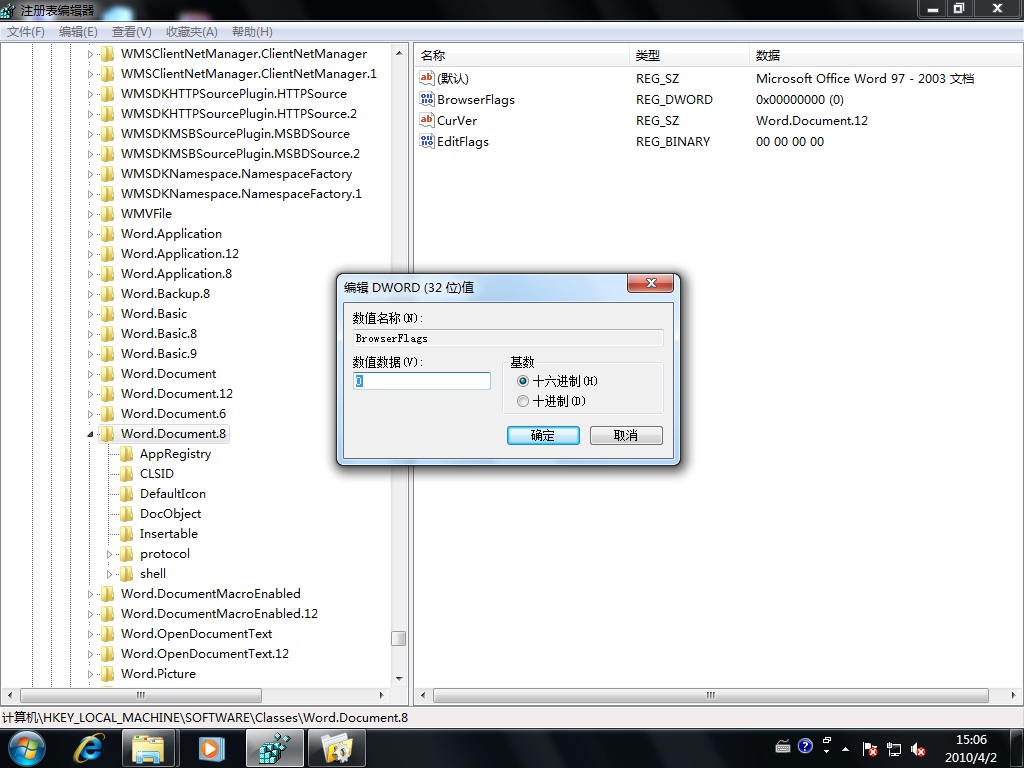Click the Word.Application folder icon
Image resolution: width=1024 pixels, height=768 pixels.
pyautogui.click(x=107, y=234)
